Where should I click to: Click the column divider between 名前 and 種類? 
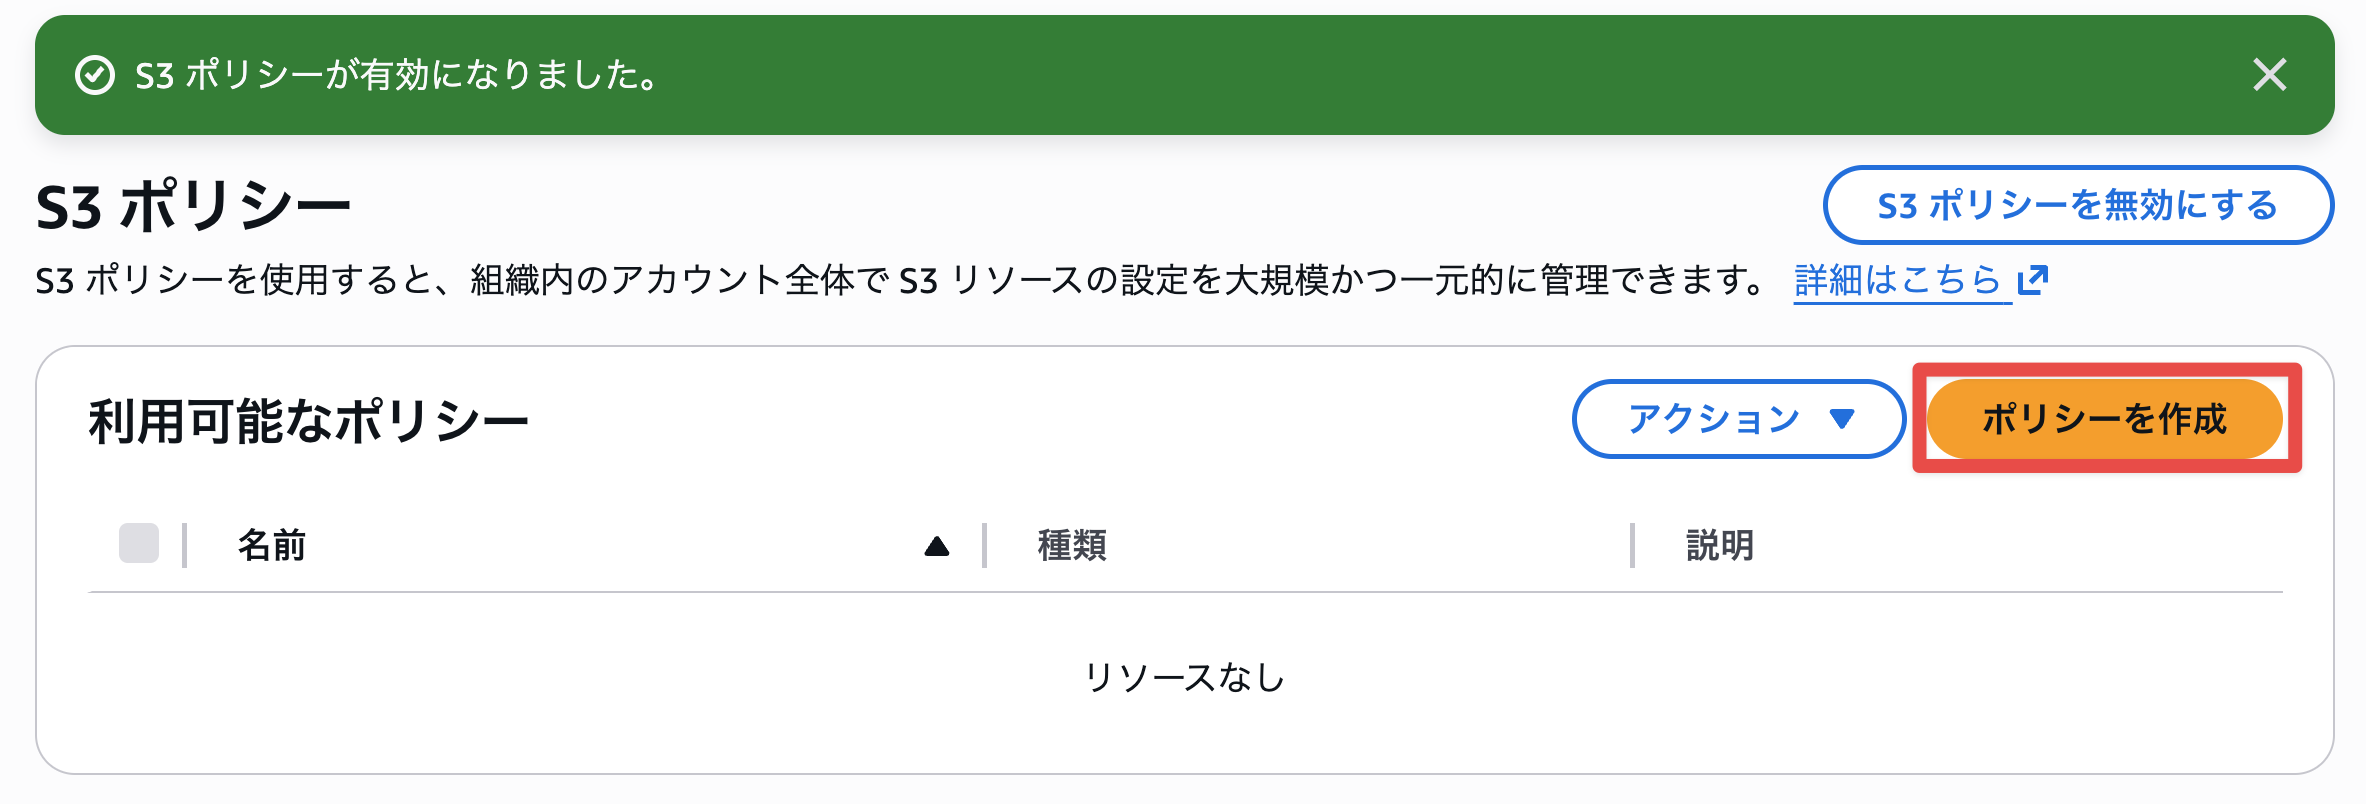point(985,546)
